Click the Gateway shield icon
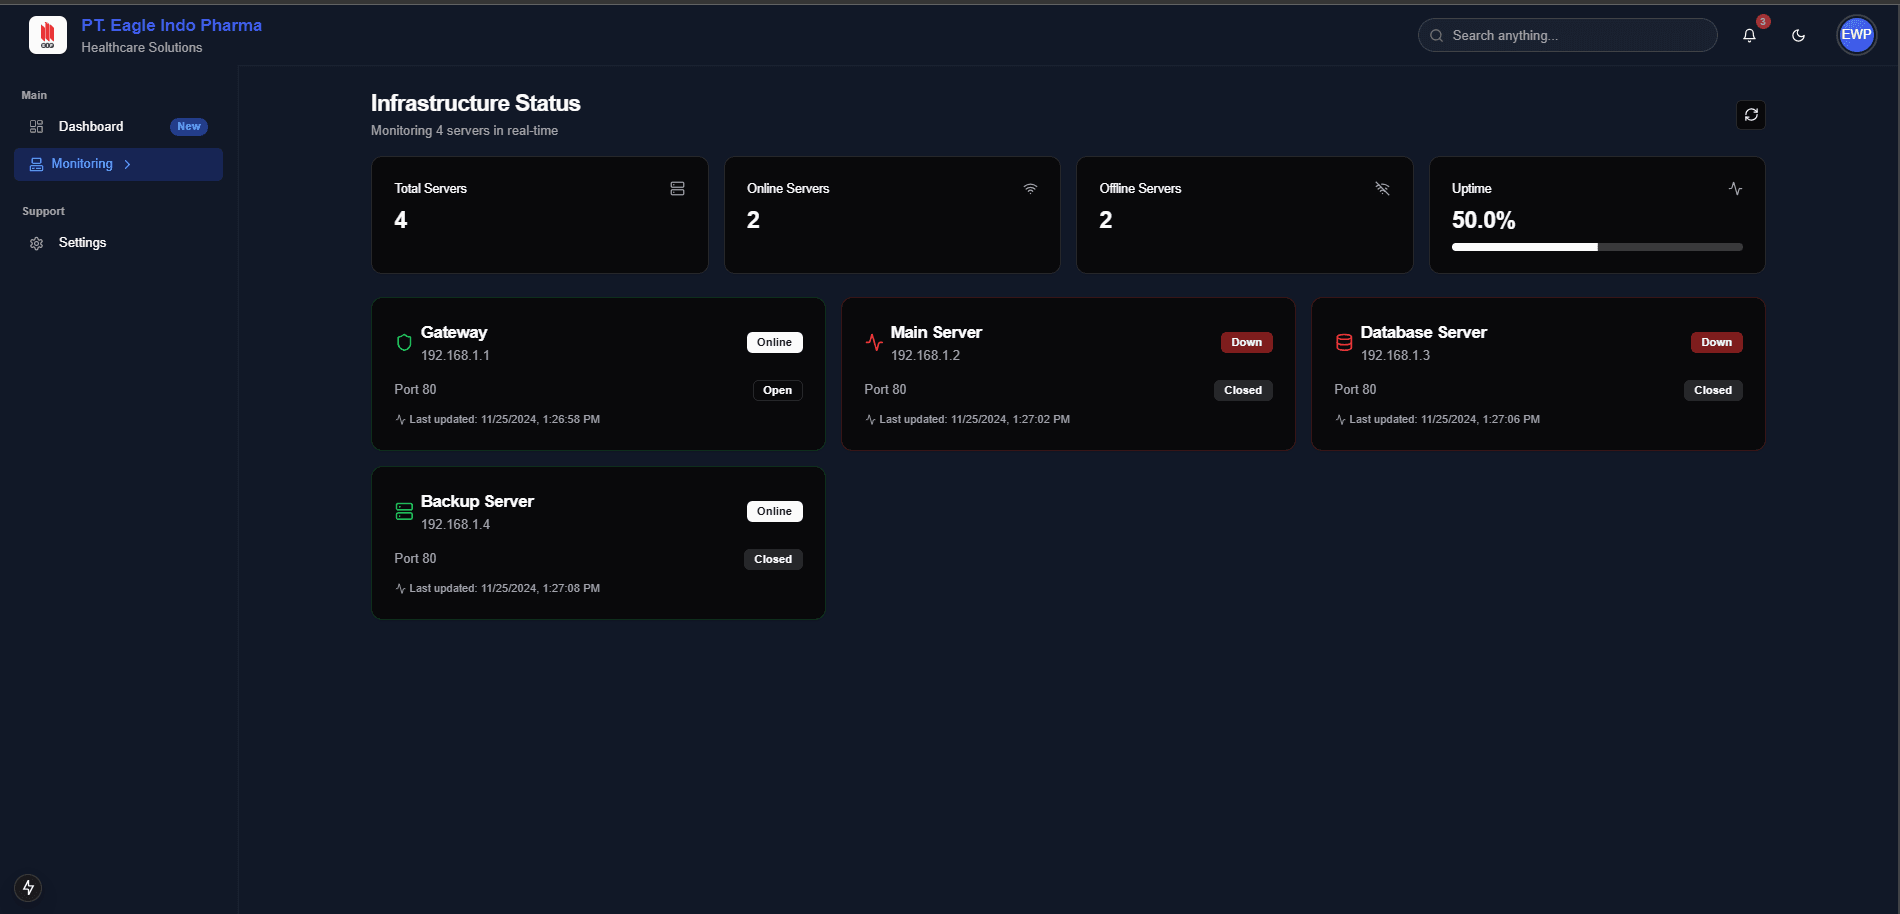1900x914 pixels. coord(404,343)
